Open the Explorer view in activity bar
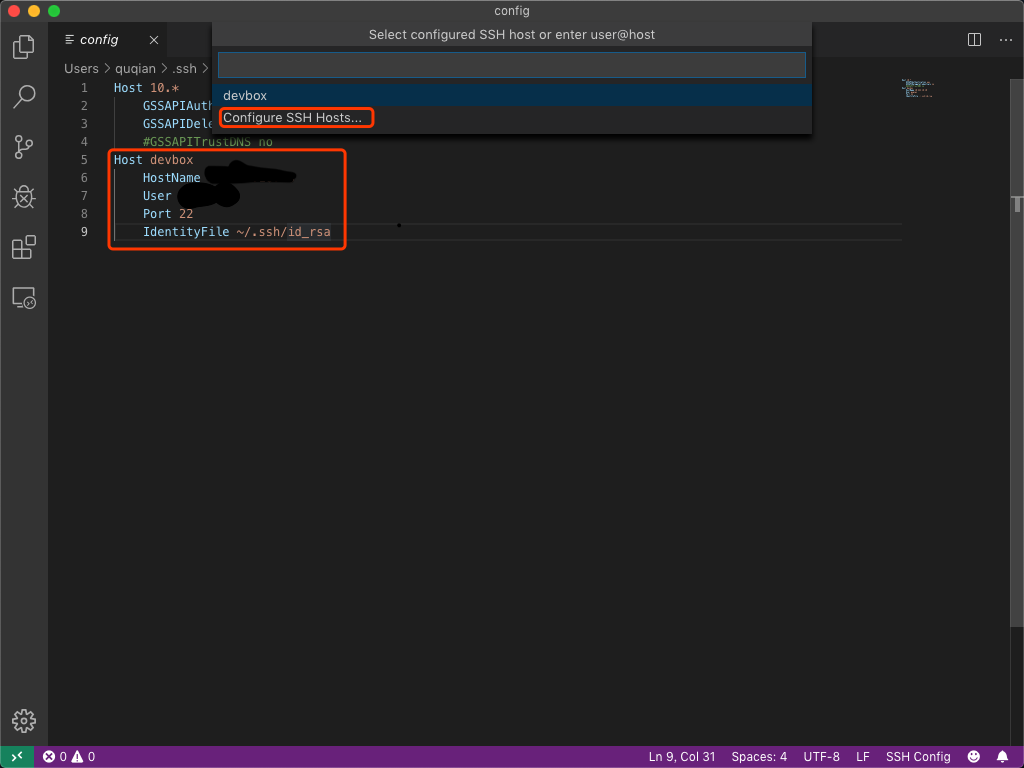The width and height of the screenshot is (1024, 768). [x=24, y=46]
